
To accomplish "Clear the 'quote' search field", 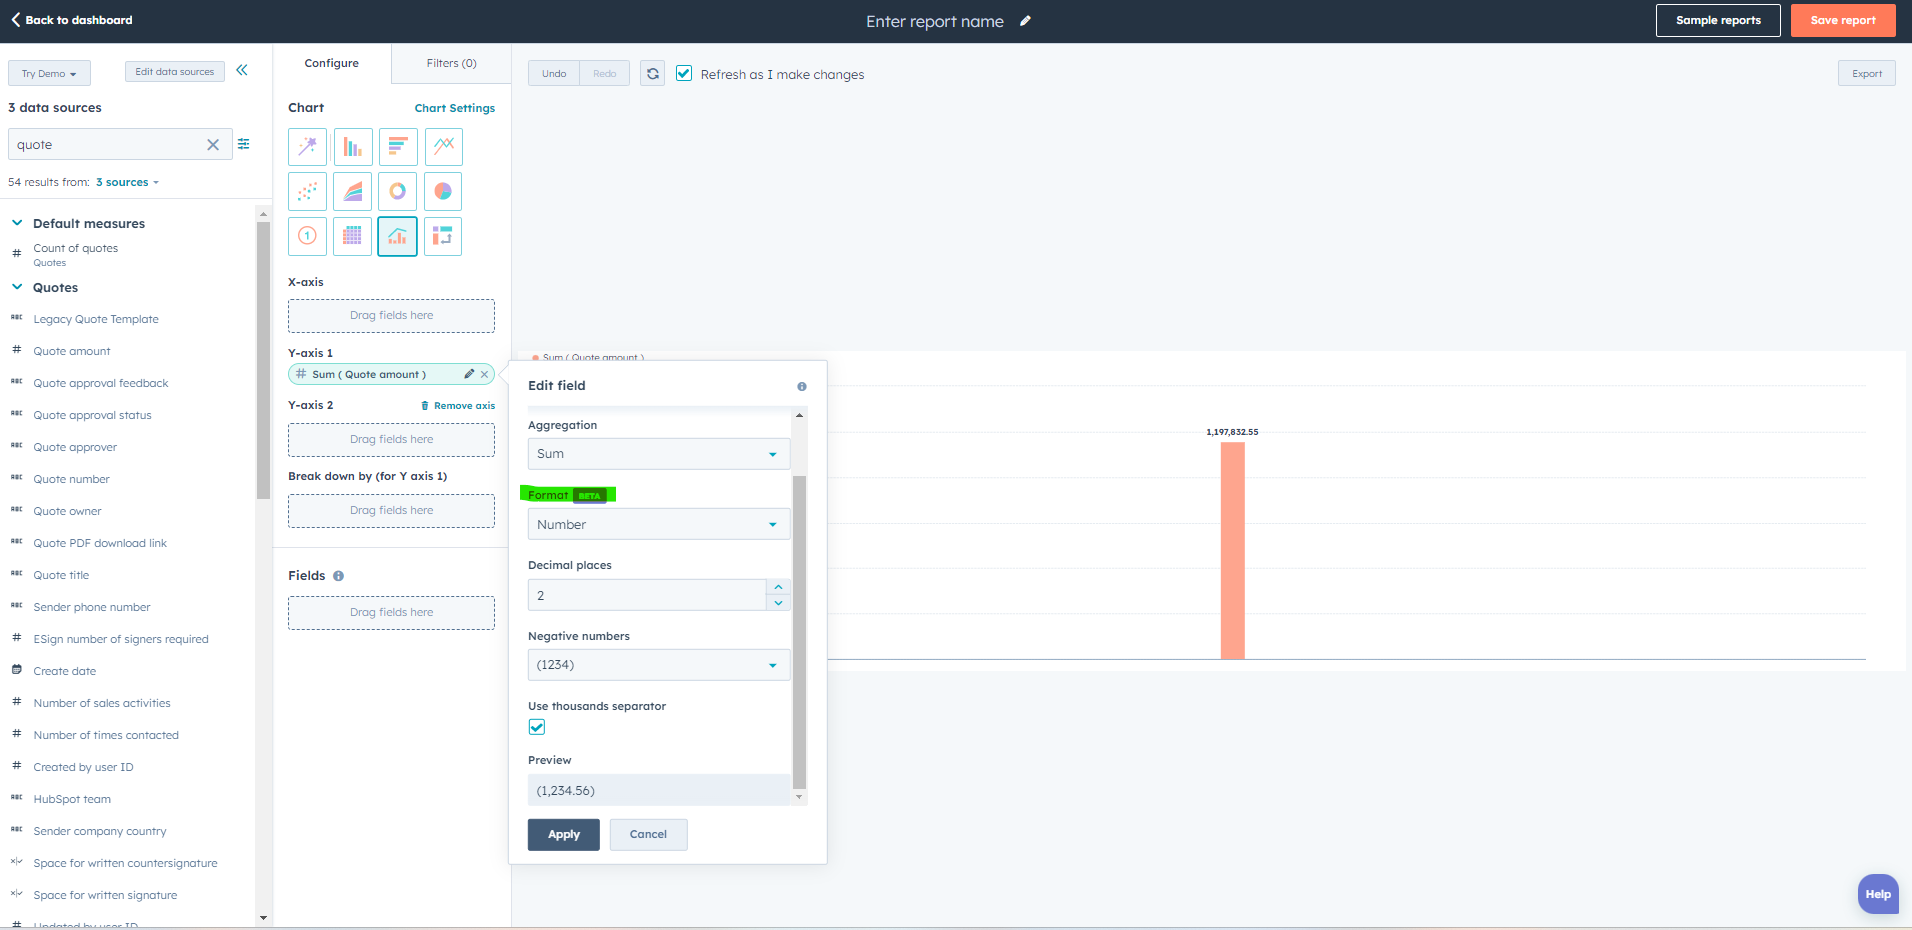I will [x=213, y=145].
